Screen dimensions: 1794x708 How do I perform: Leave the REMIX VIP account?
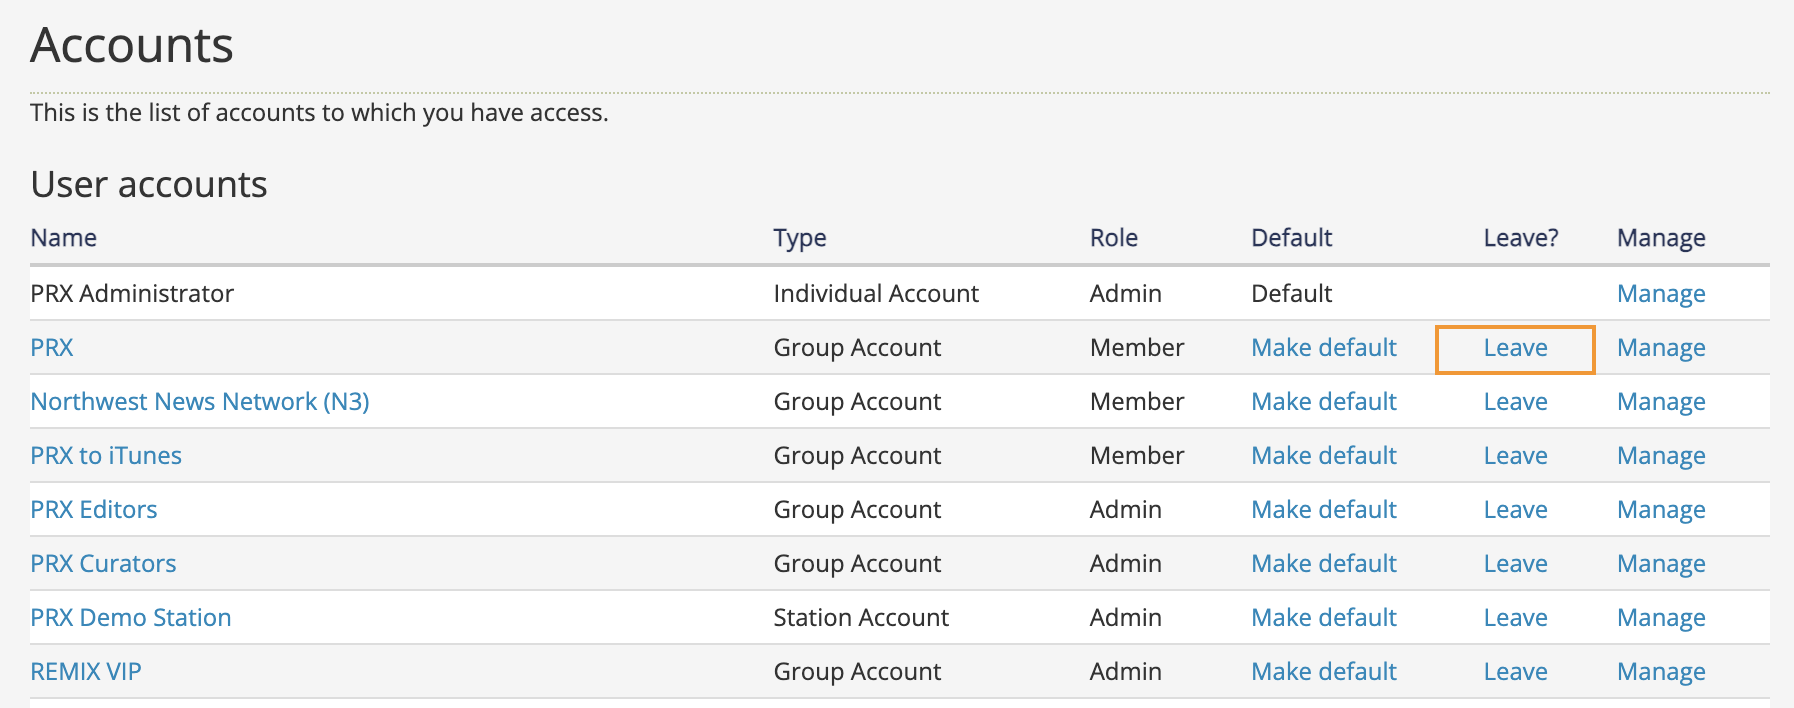tap(1515, 671)
